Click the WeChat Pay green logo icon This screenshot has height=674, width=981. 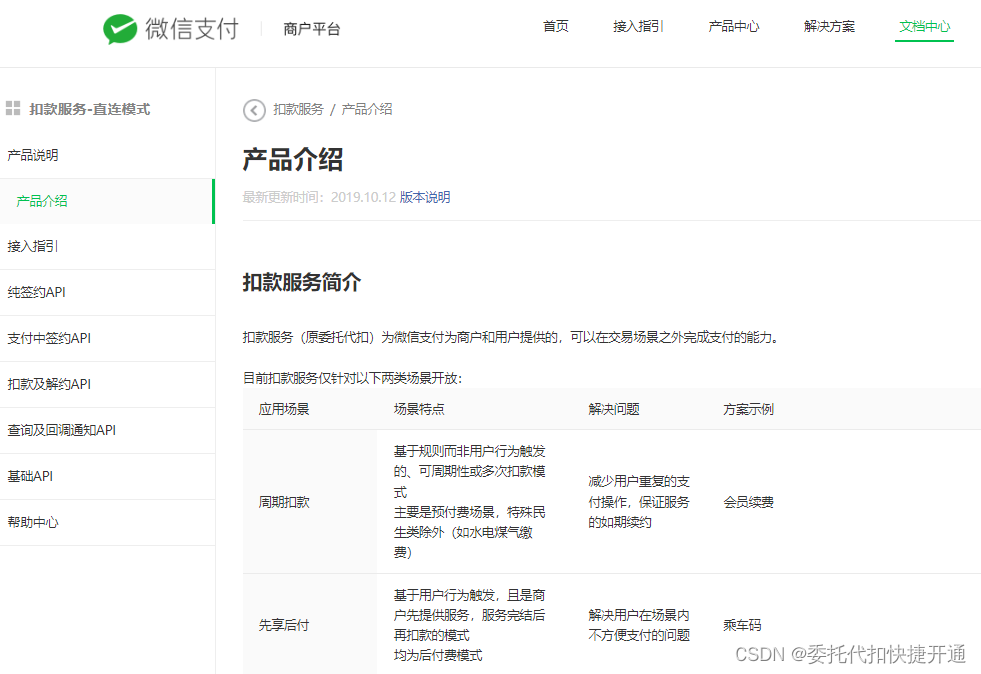119,29
